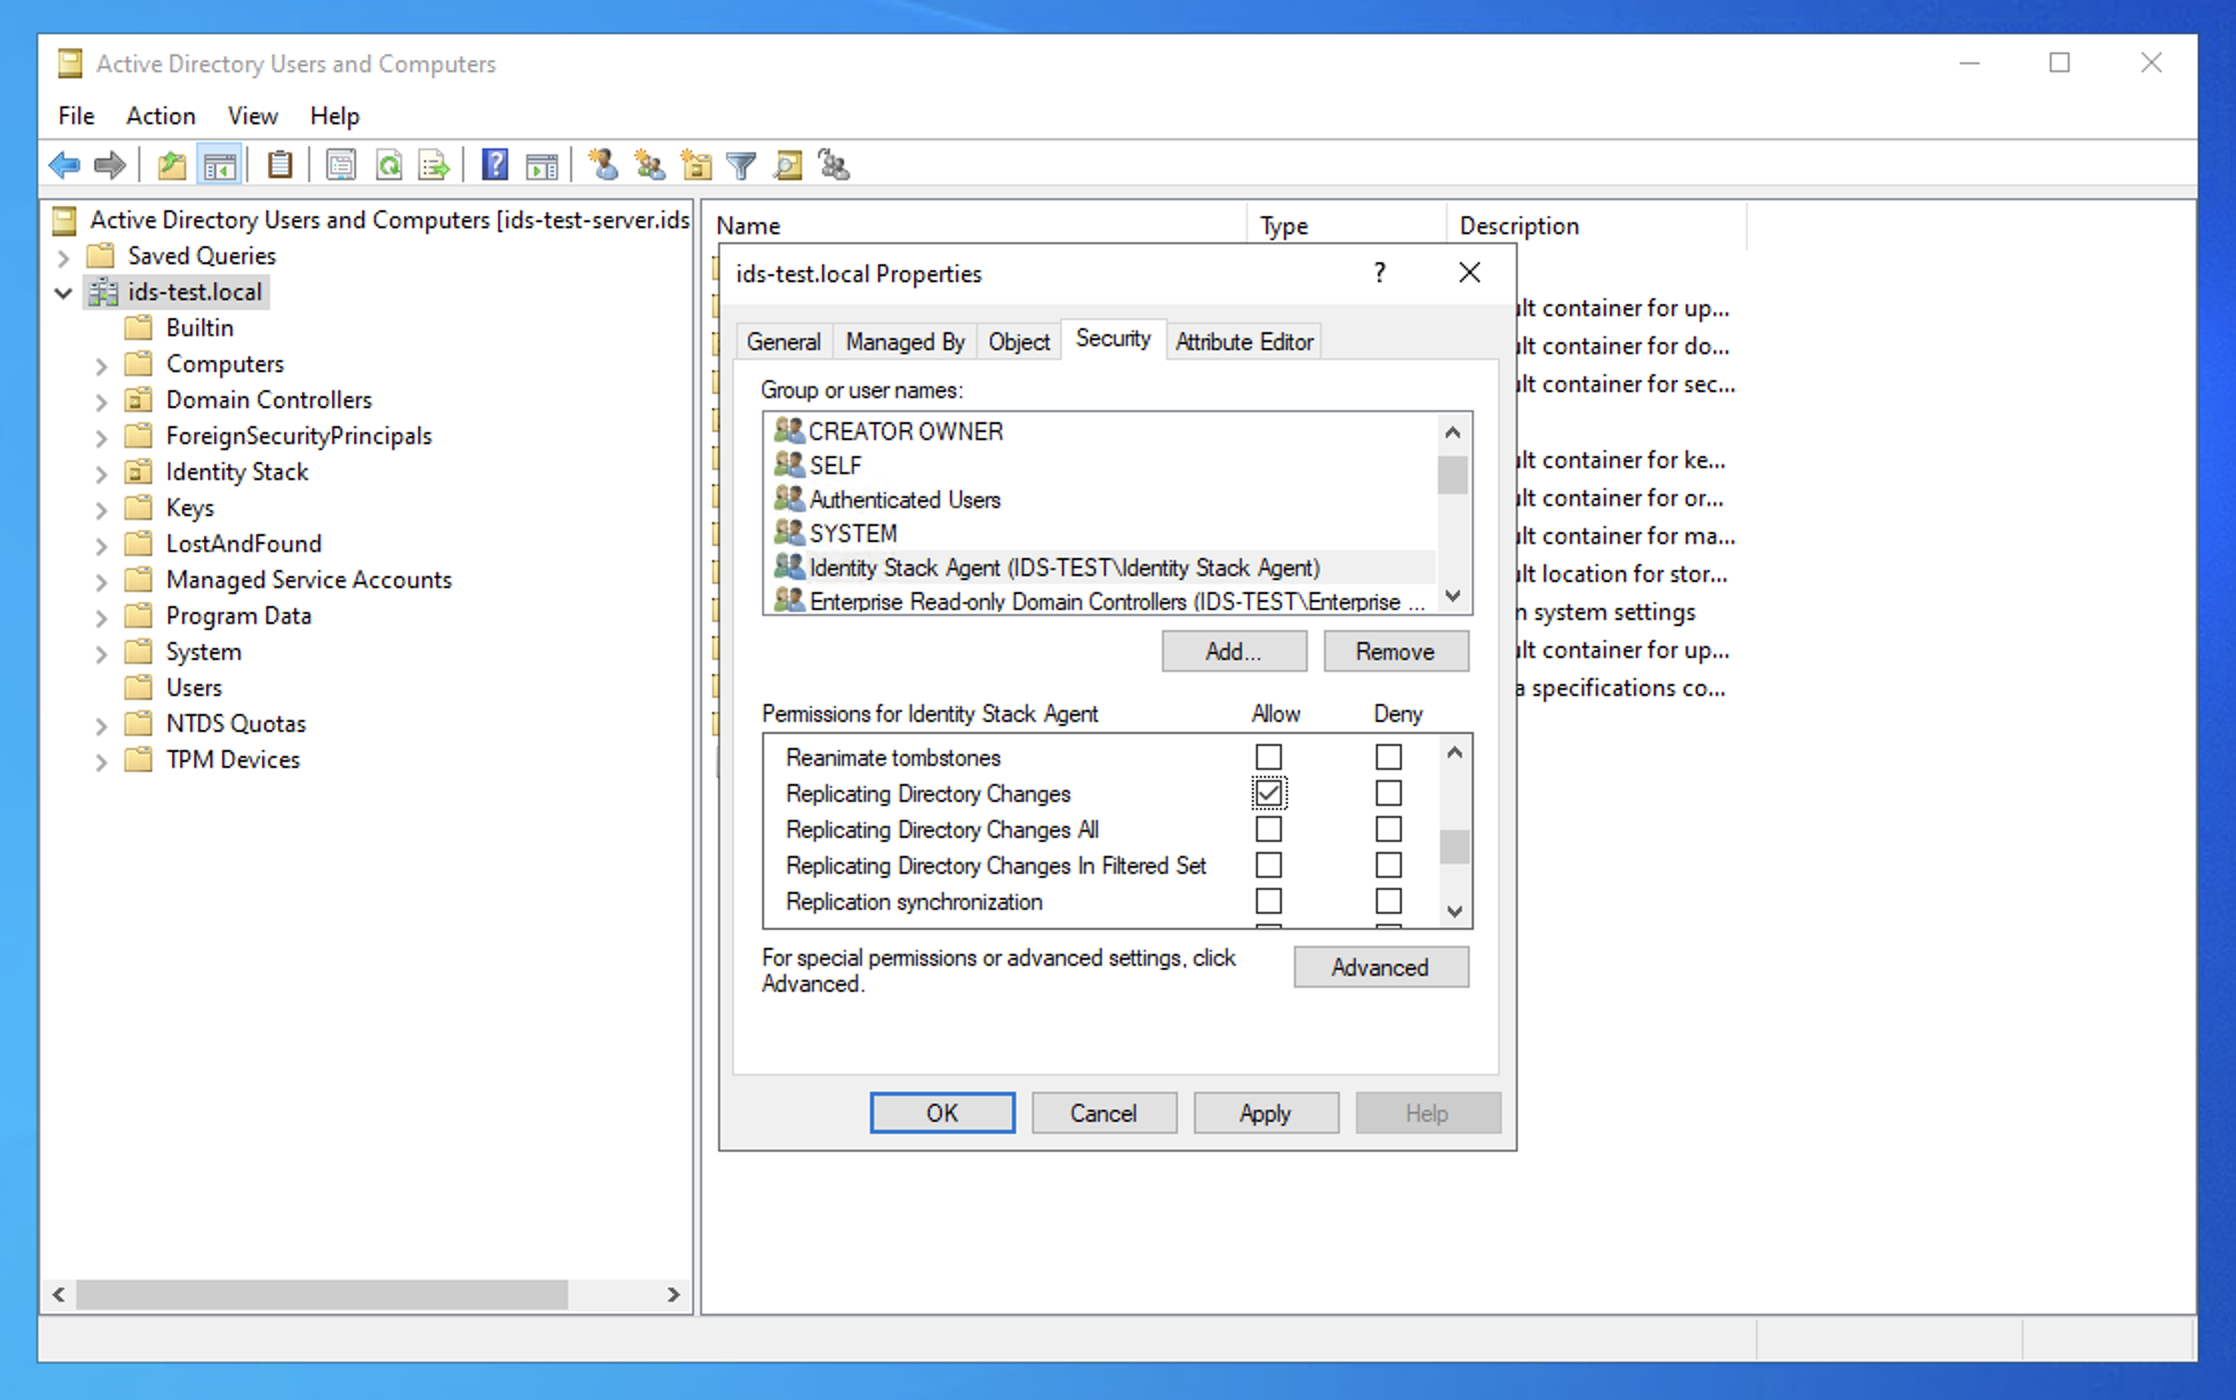Expand the Domain Controllers node
Image resolution: width=2236 pixels, height=1400 pixels.
pos(101,401)
